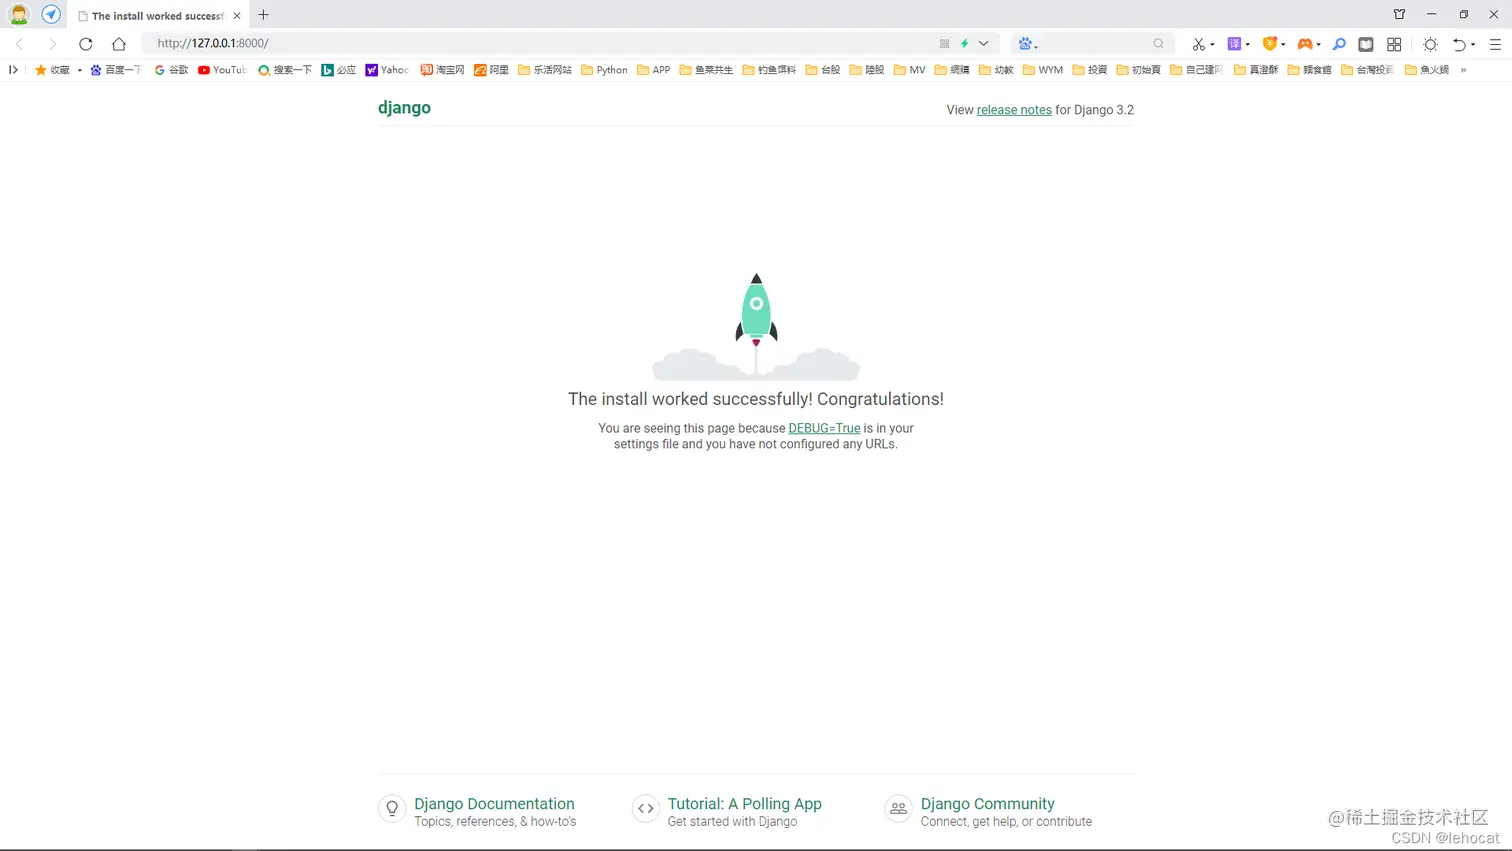This screenshot has height=851, width=1512.
Task: Open the browser skin shirt icon
Action: point(1399,14)
